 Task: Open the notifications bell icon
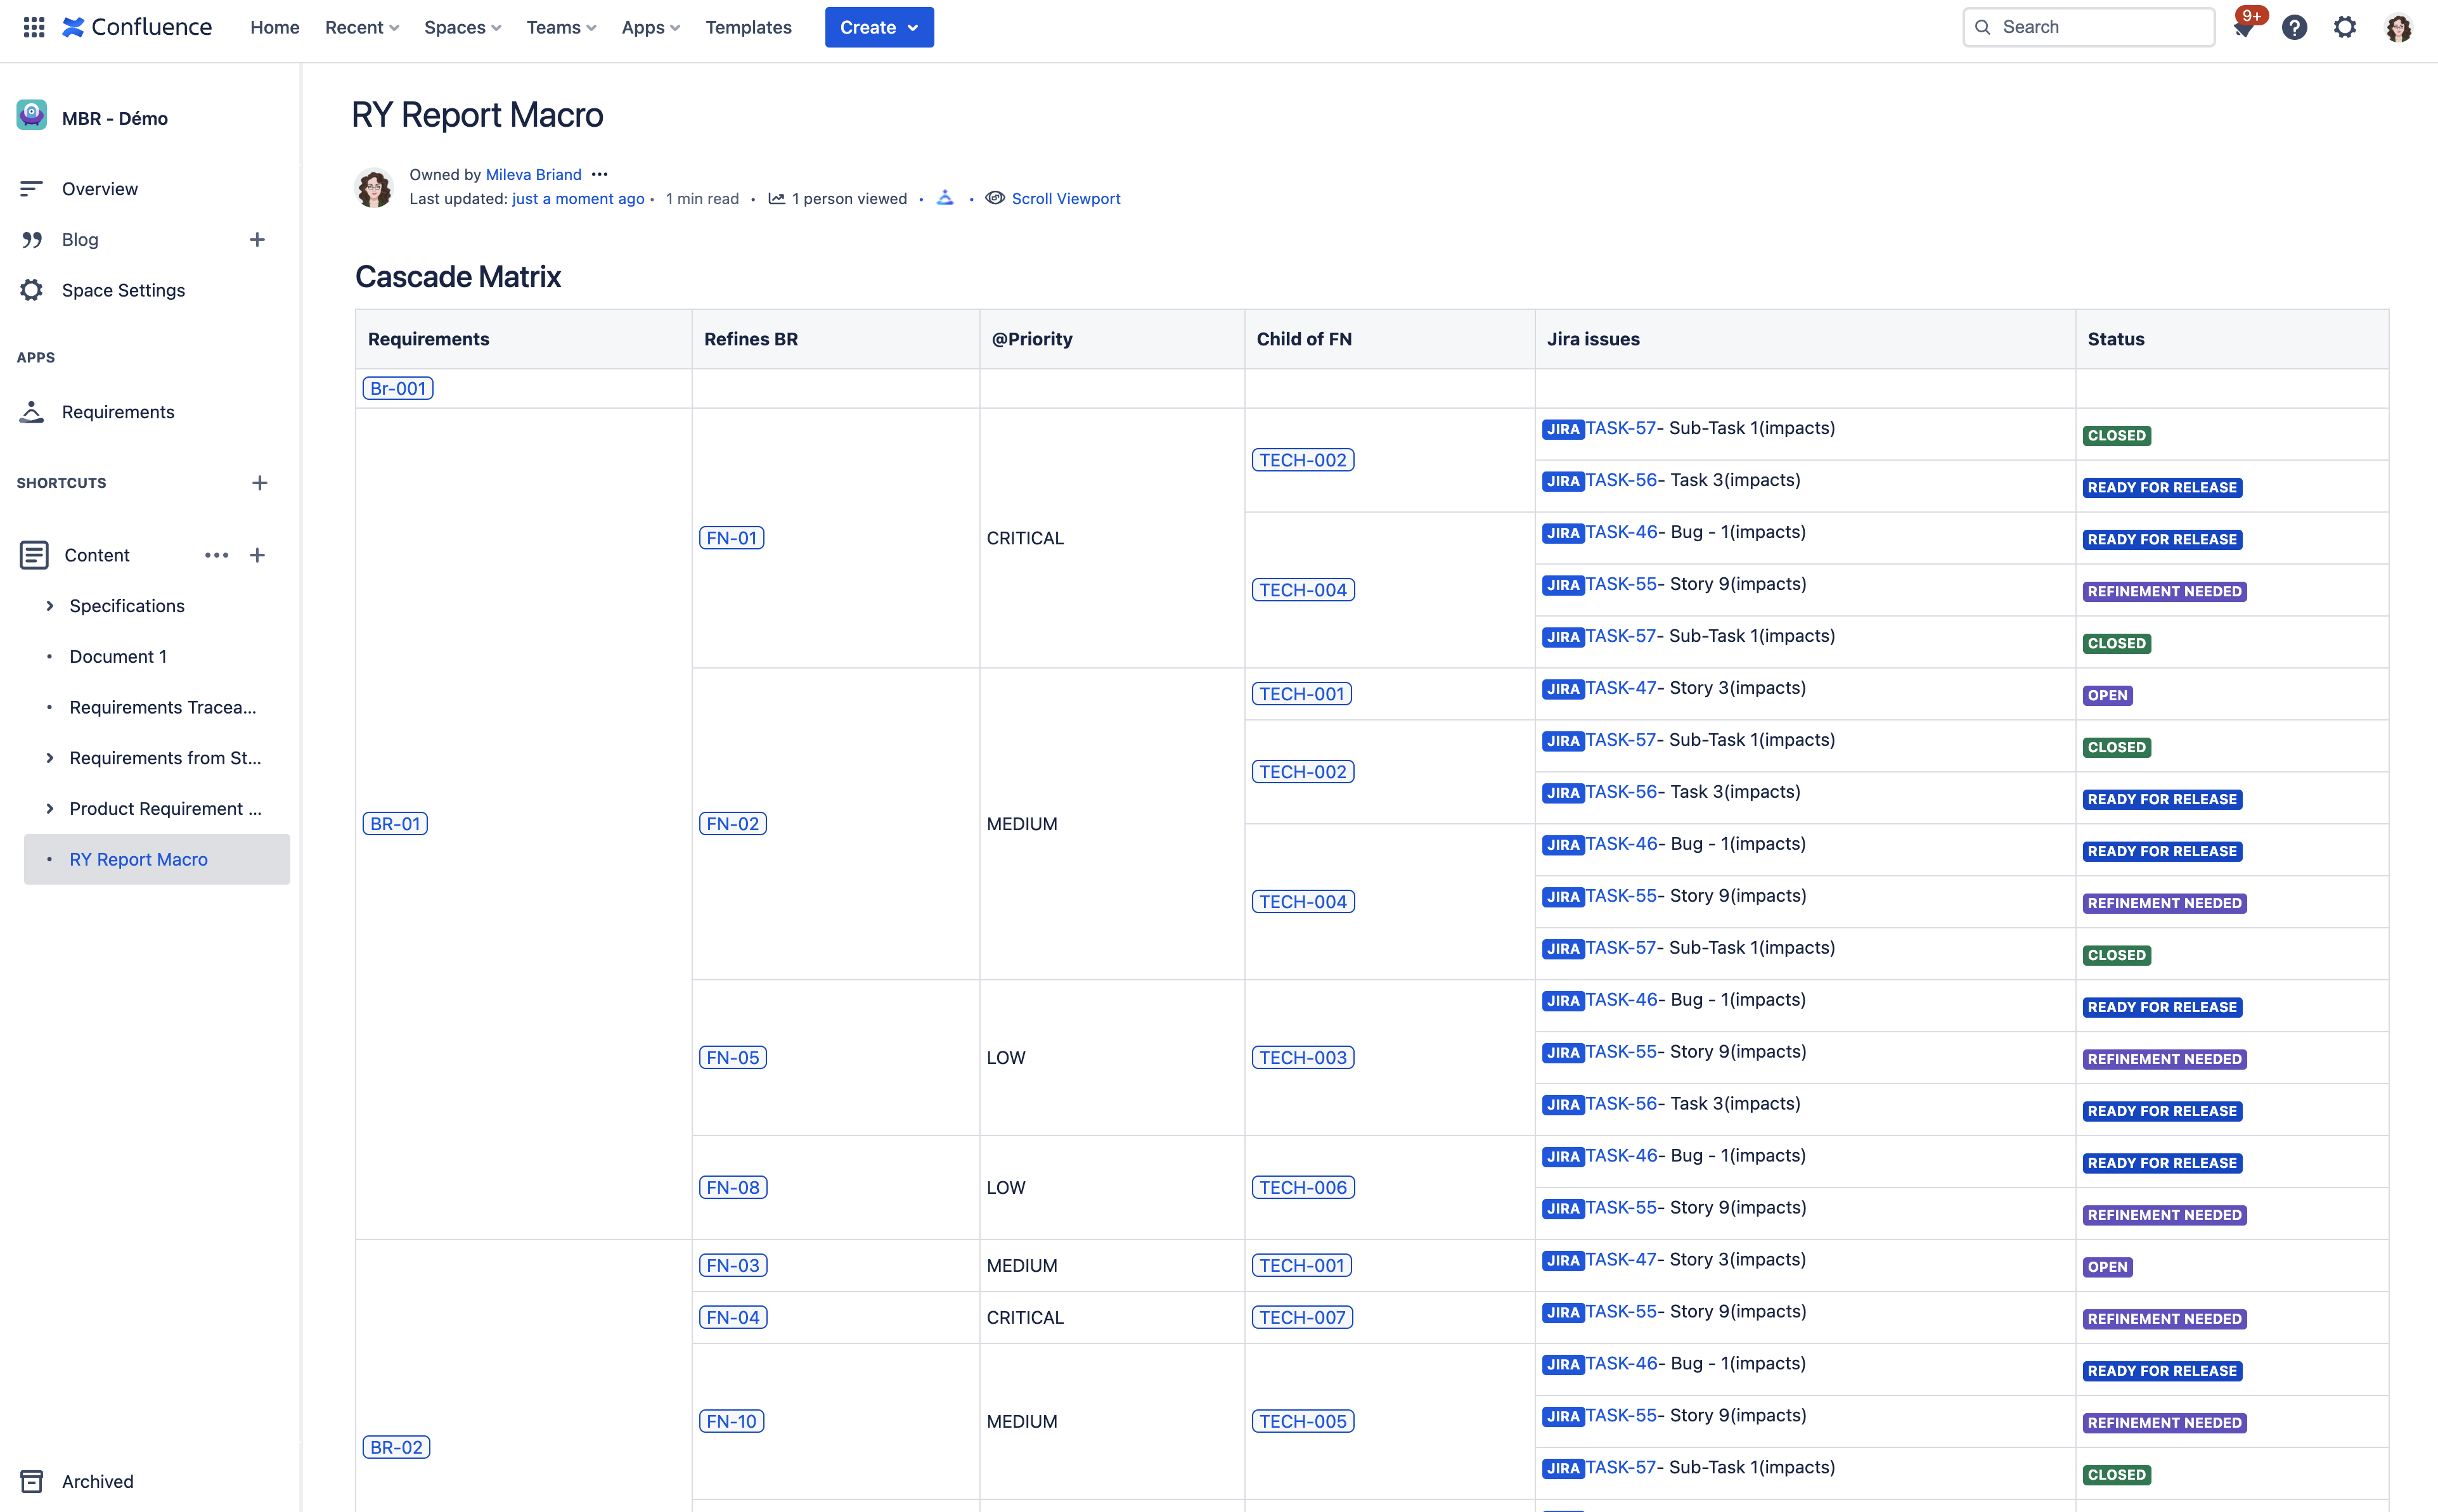tap(2243, 28)
